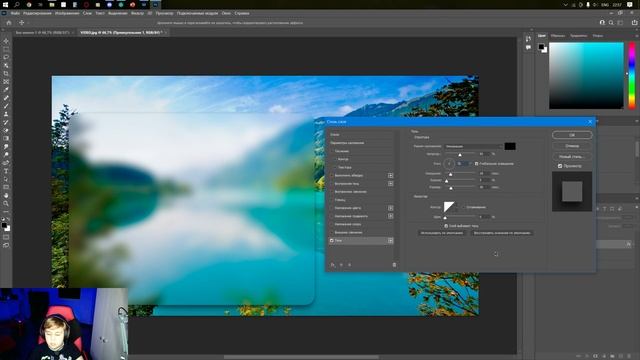Open the workspace switcher icon

click(x=620, y=23)
